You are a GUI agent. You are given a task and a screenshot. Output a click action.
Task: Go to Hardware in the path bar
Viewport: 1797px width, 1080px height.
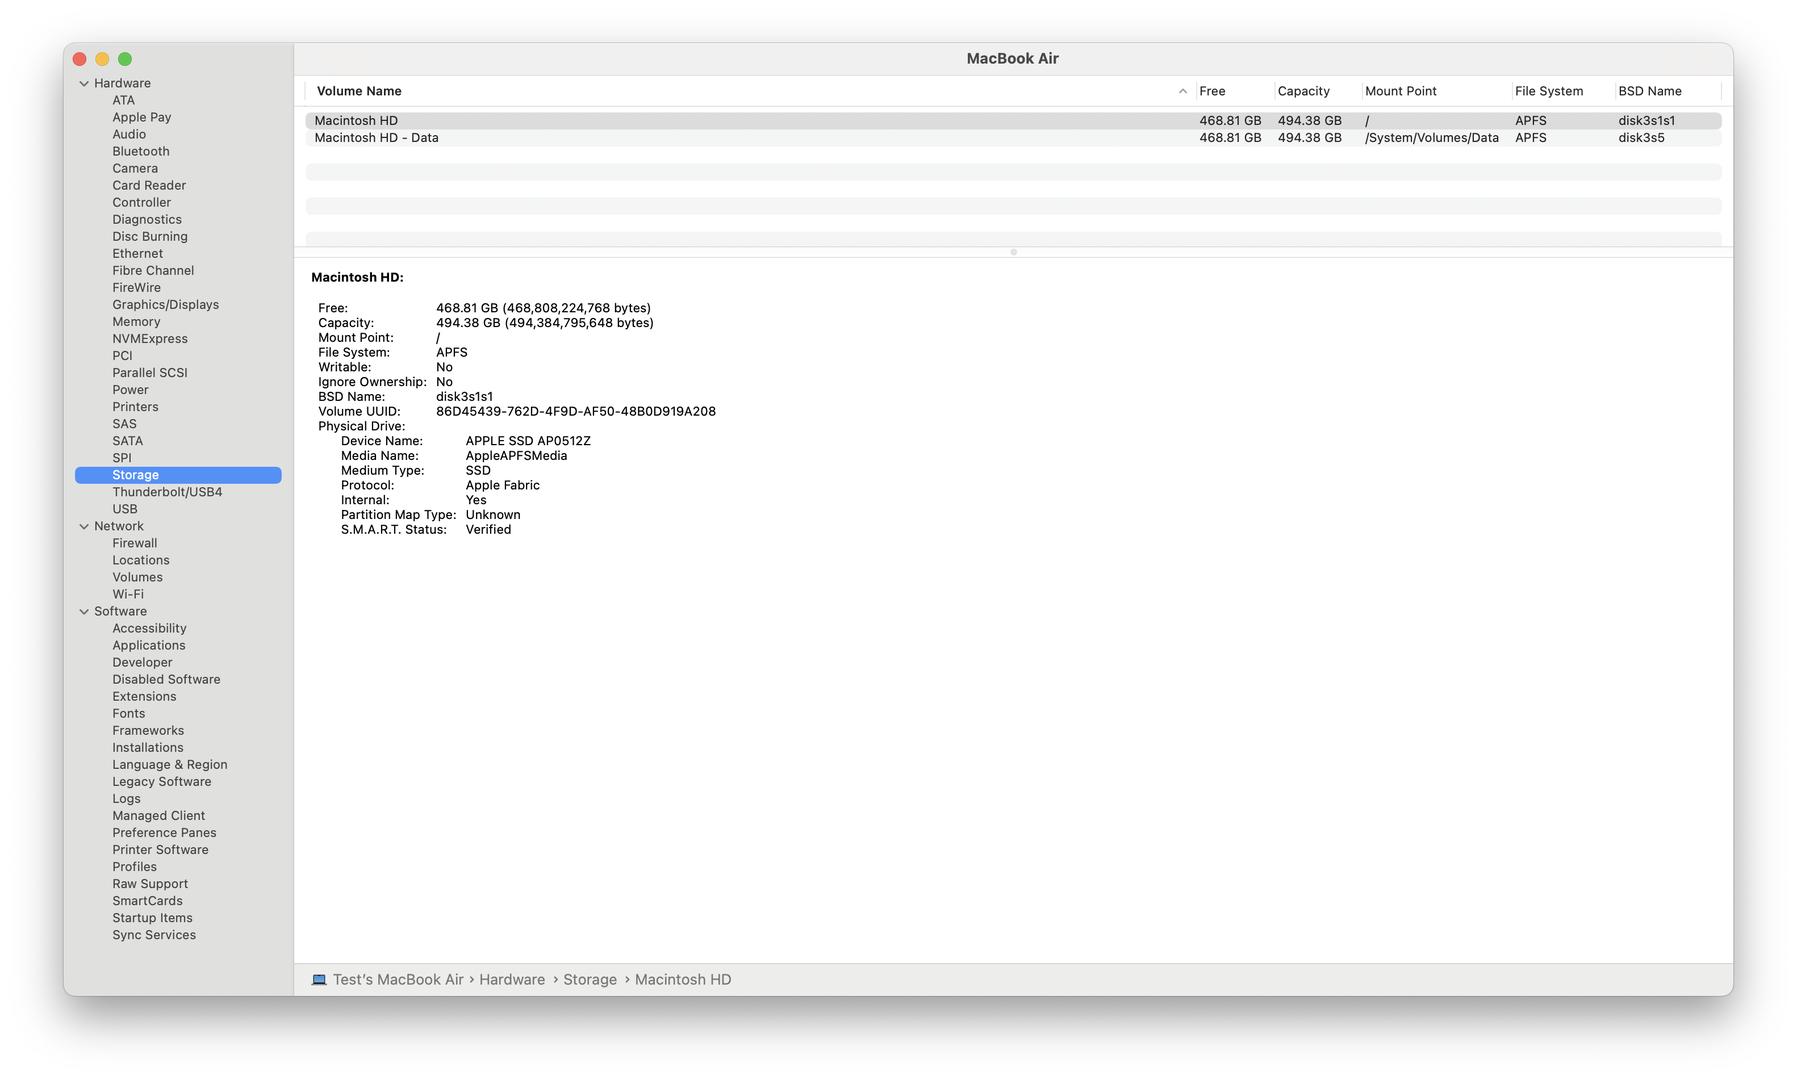(x=512, y=980)
